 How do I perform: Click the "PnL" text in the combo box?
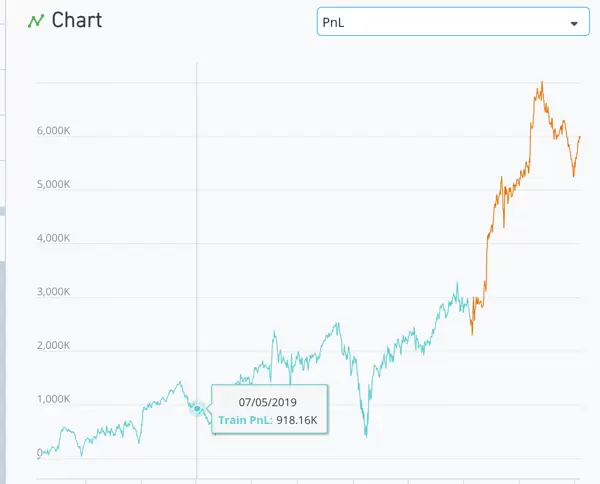pos(333,23)
